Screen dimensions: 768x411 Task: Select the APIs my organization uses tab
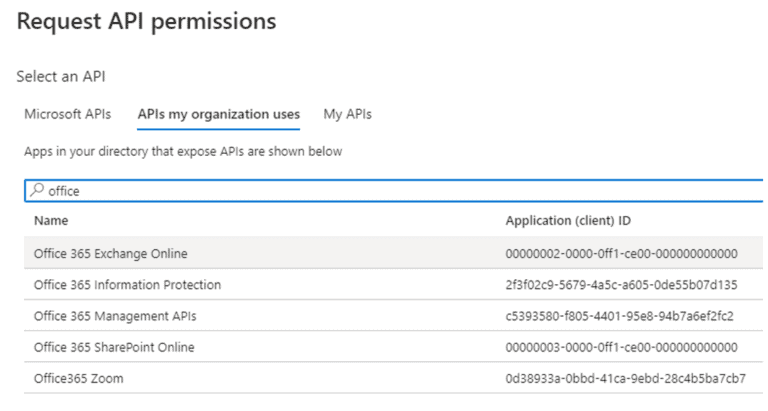(218, 114)
